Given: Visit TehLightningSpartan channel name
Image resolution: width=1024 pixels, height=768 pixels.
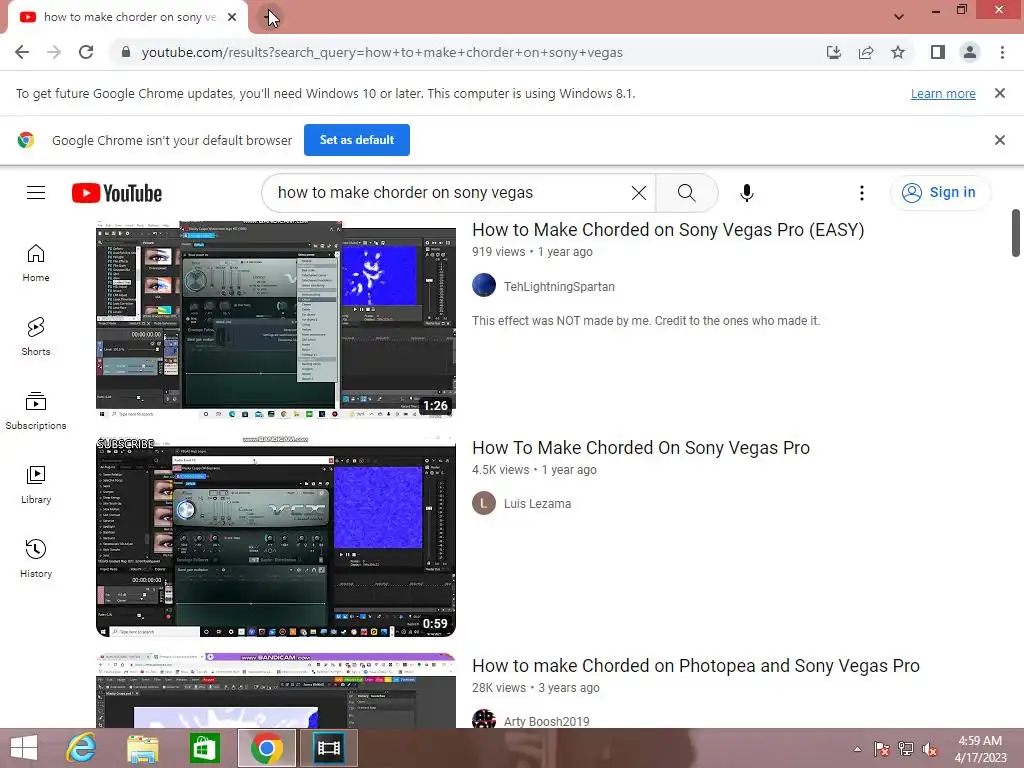Looking at the screenshot, I should pyautogui.click(x=559, y=287).
